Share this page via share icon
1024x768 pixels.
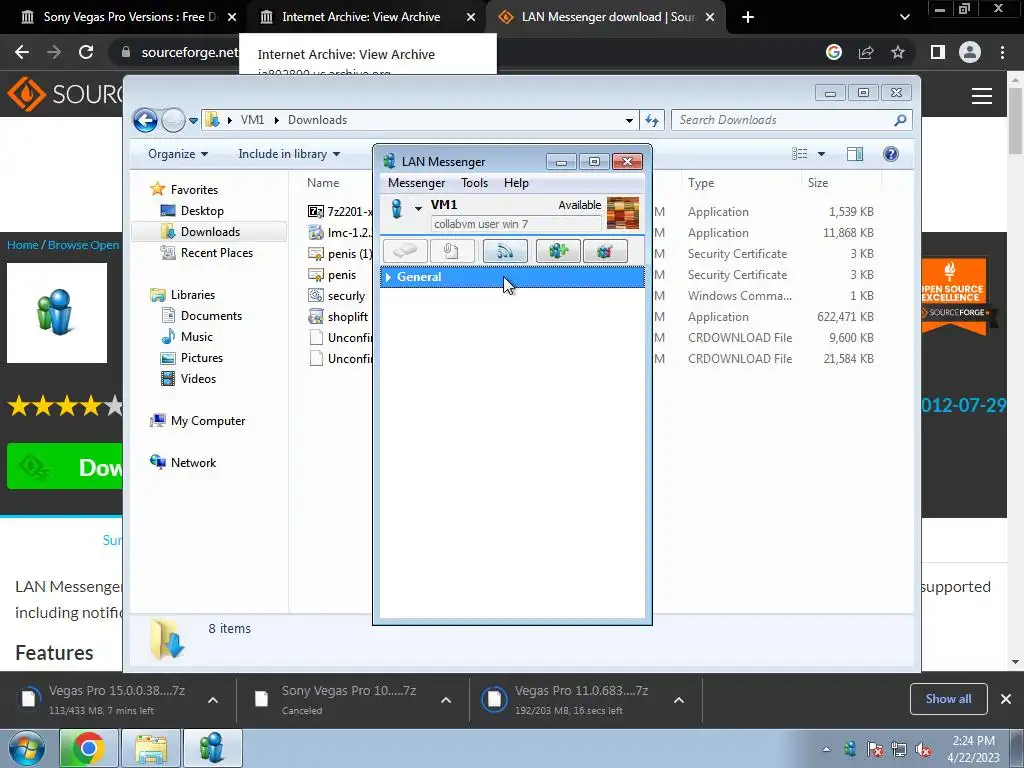click(866, 52)
